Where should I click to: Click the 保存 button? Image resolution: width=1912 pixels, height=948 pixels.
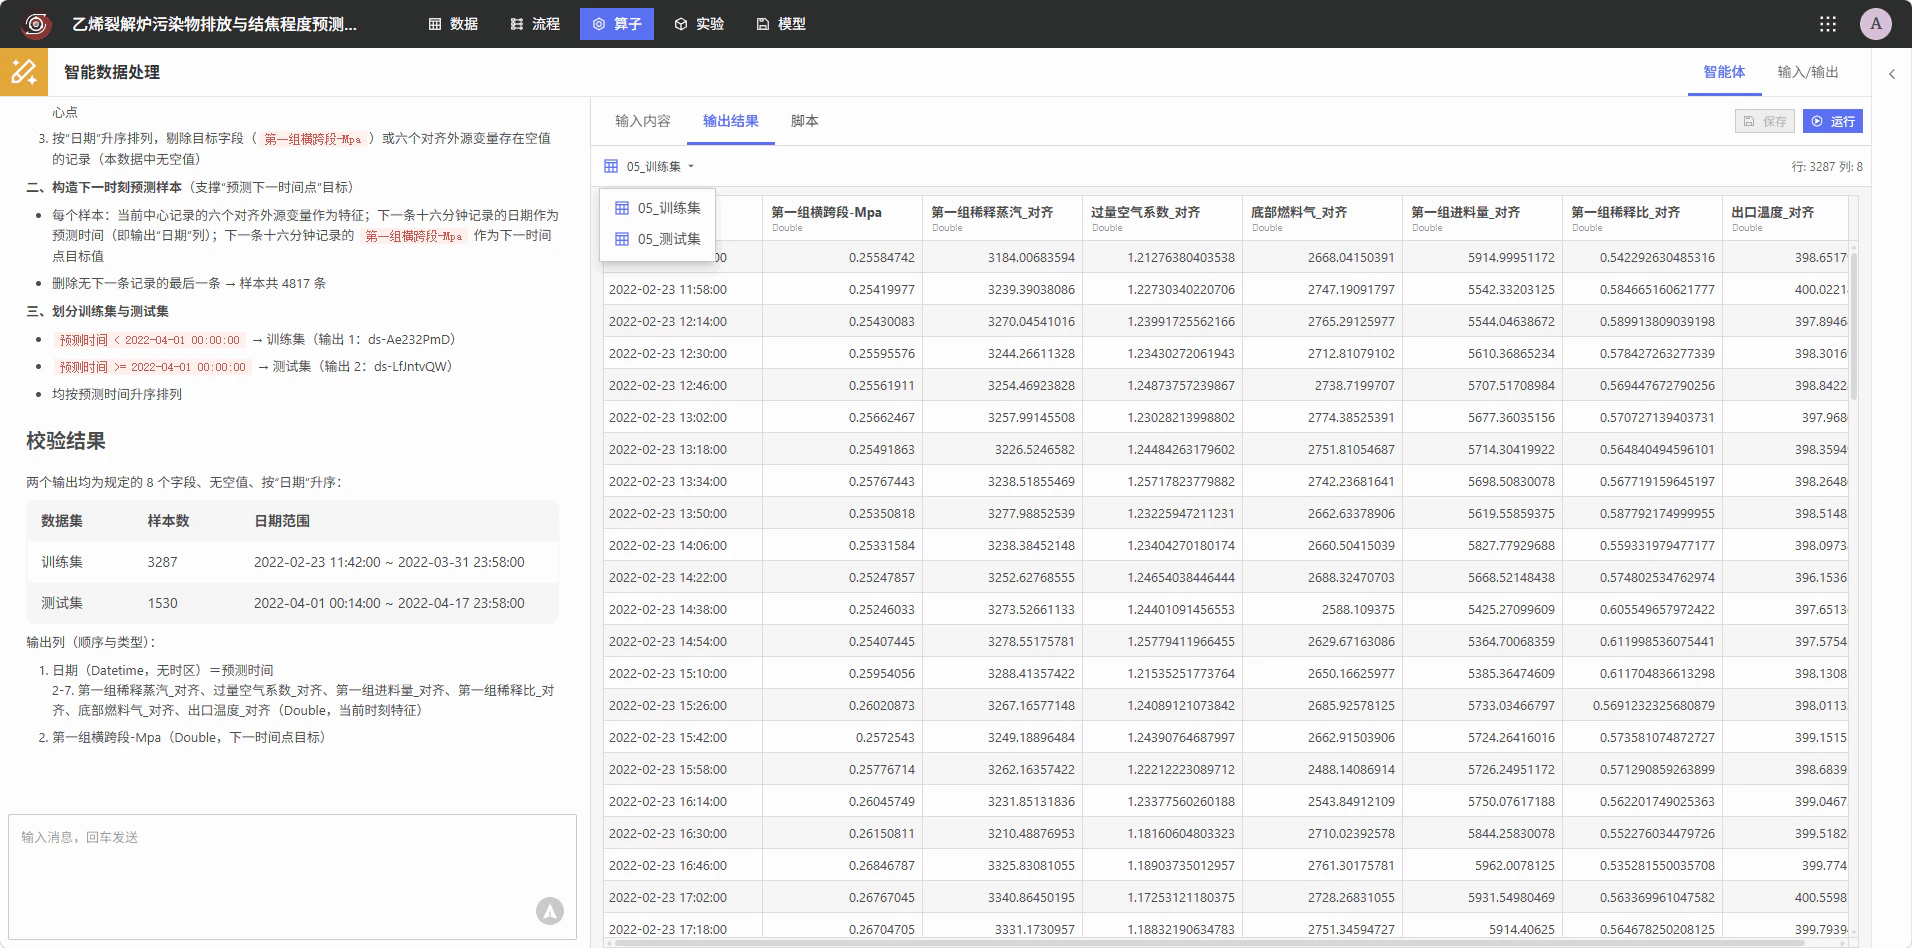pyautogui.click(x=1765, y=121)
